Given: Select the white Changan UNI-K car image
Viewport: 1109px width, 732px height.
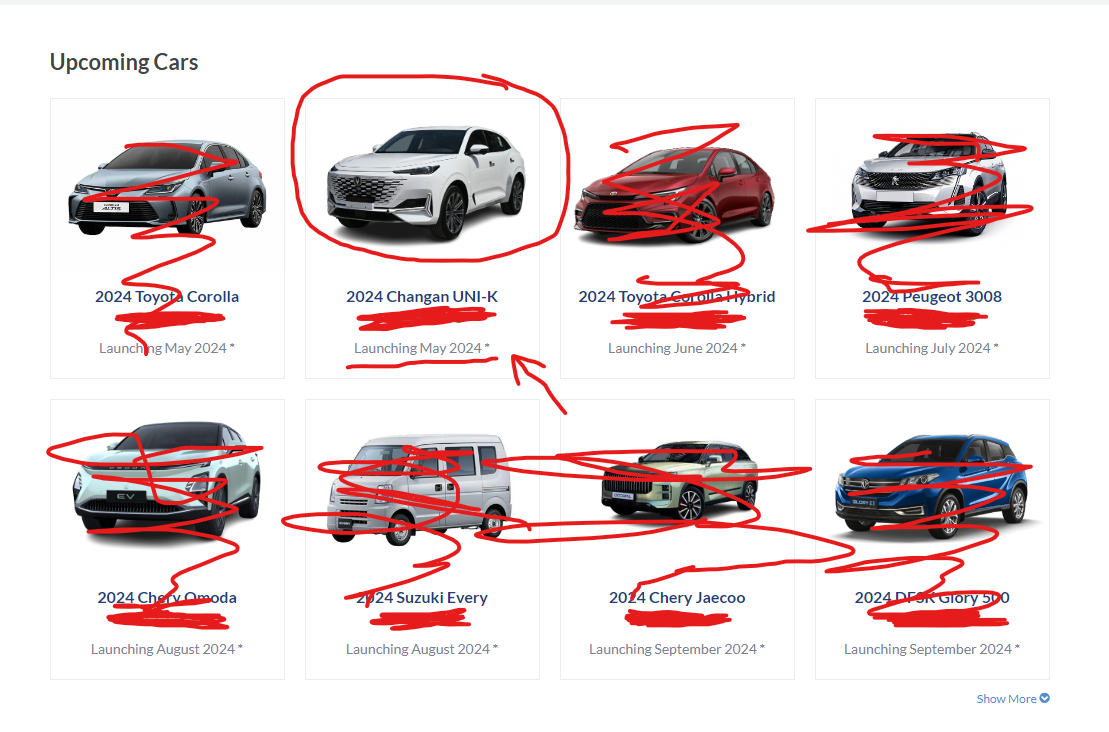Looking at the screenshot, I should click(426, 182).
